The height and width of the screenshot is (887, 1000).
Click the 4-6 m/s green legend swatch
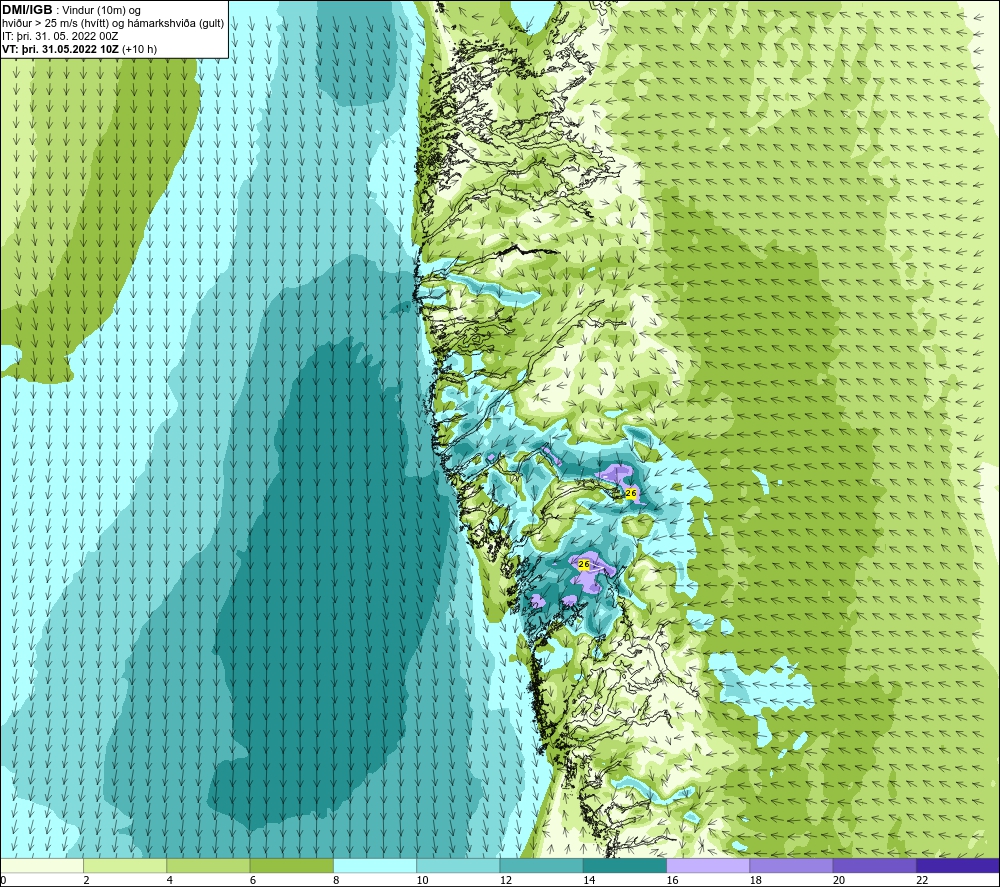[209, 865]
